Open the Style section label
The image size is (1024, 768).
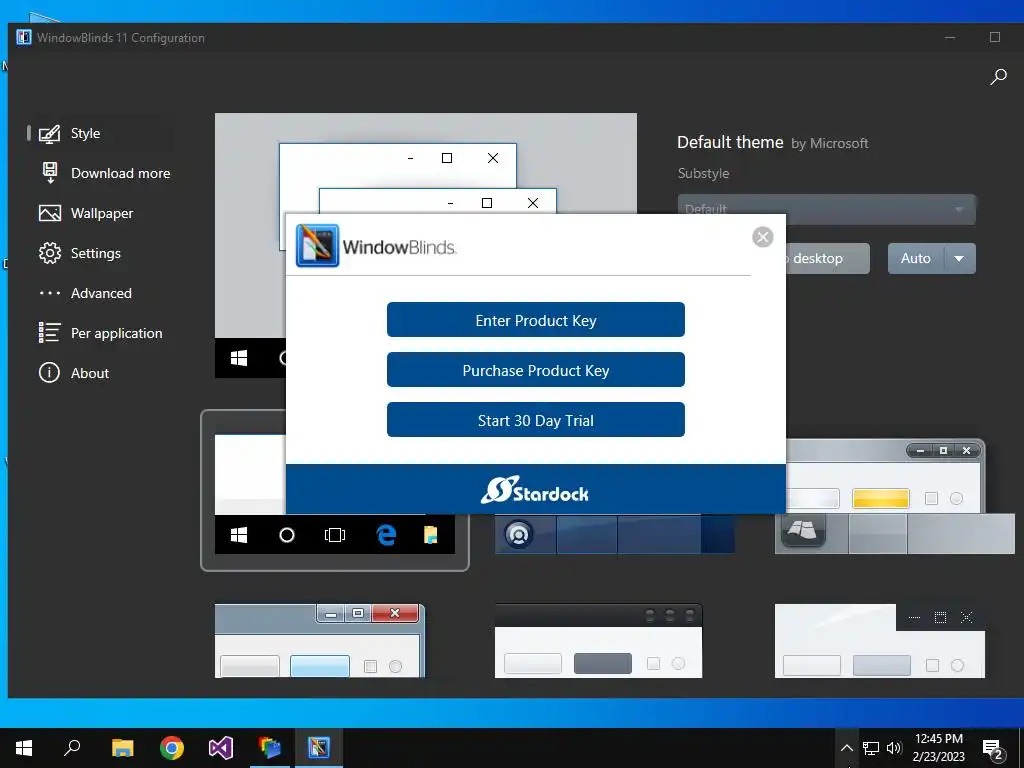coord(86,133)
